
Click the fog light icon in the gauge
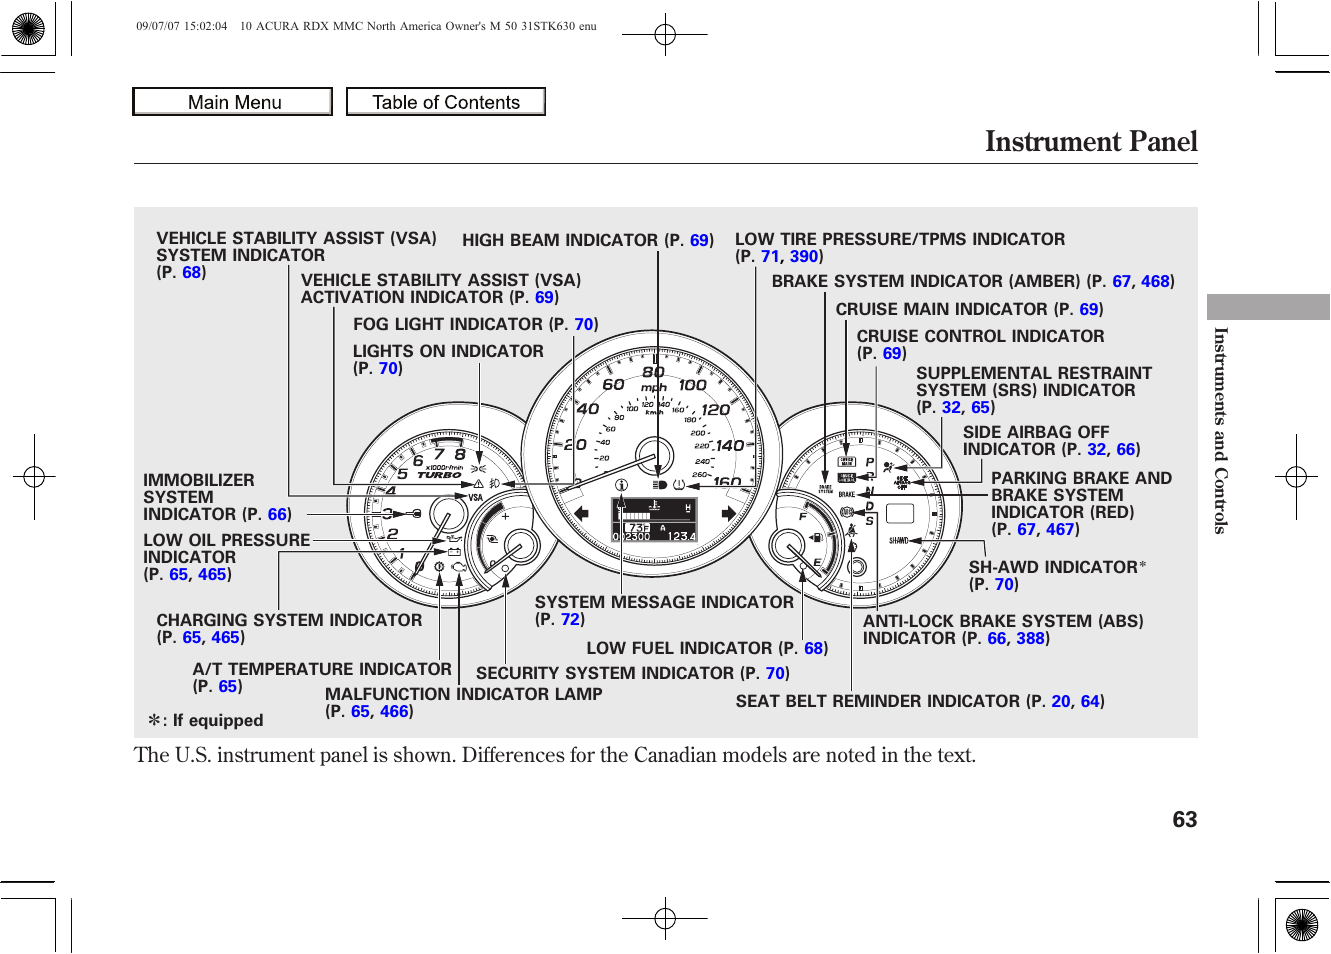point(494,483)
